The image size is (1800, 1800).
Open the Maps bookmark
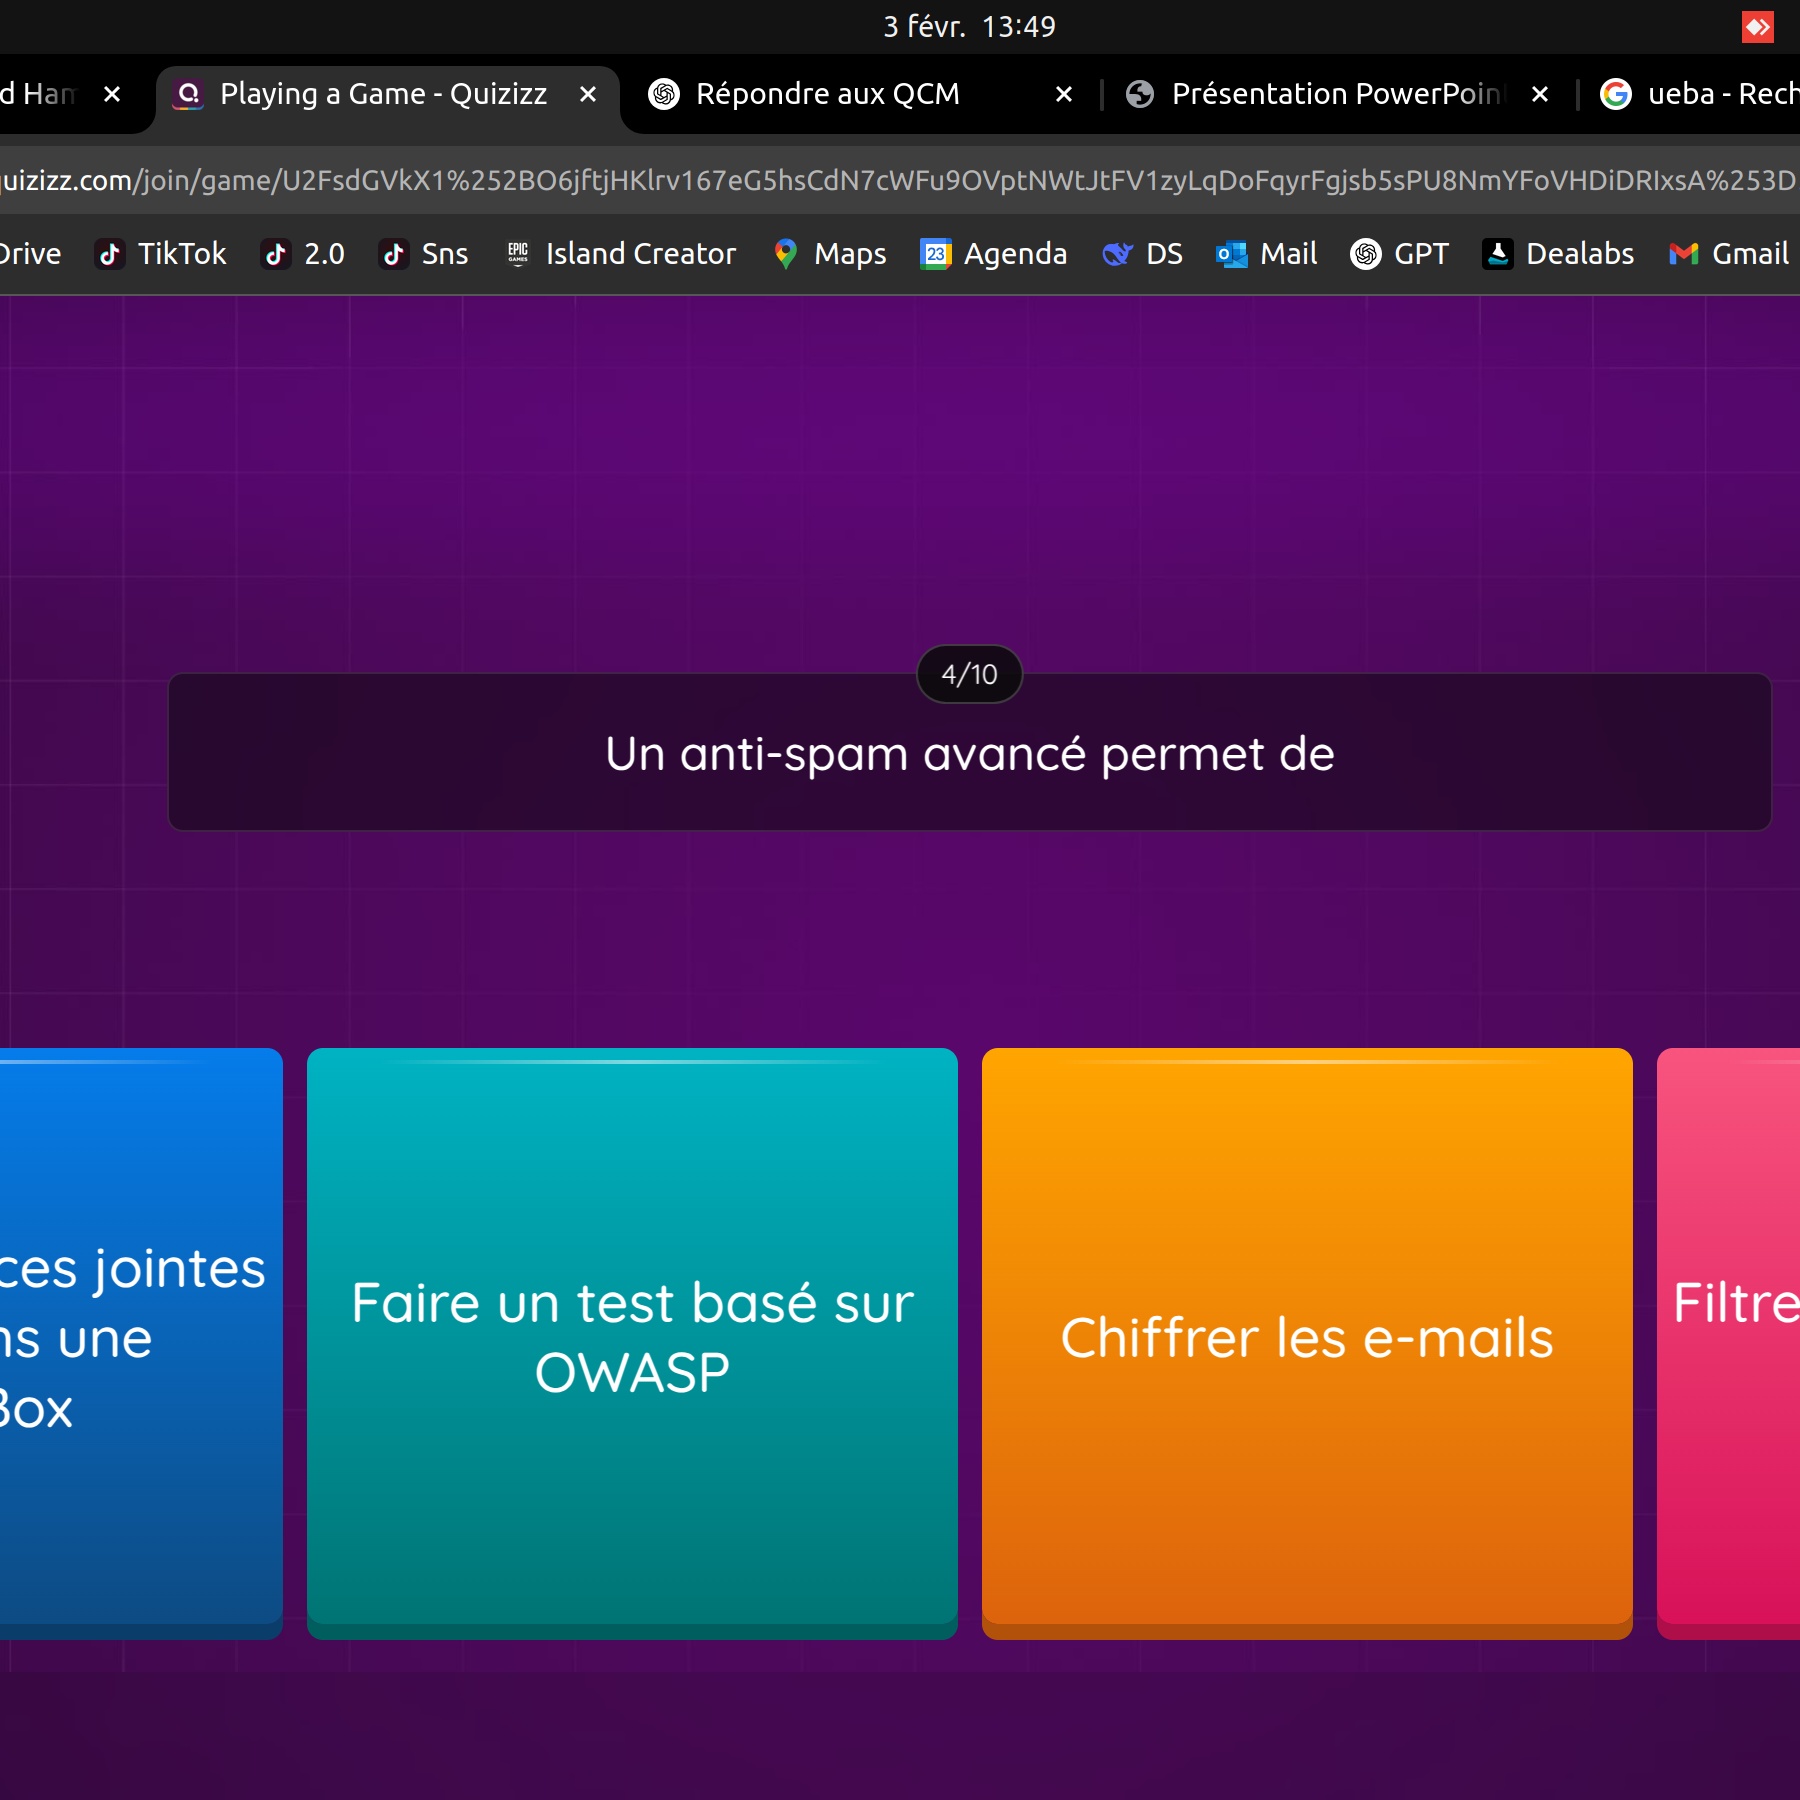point(829,254)
